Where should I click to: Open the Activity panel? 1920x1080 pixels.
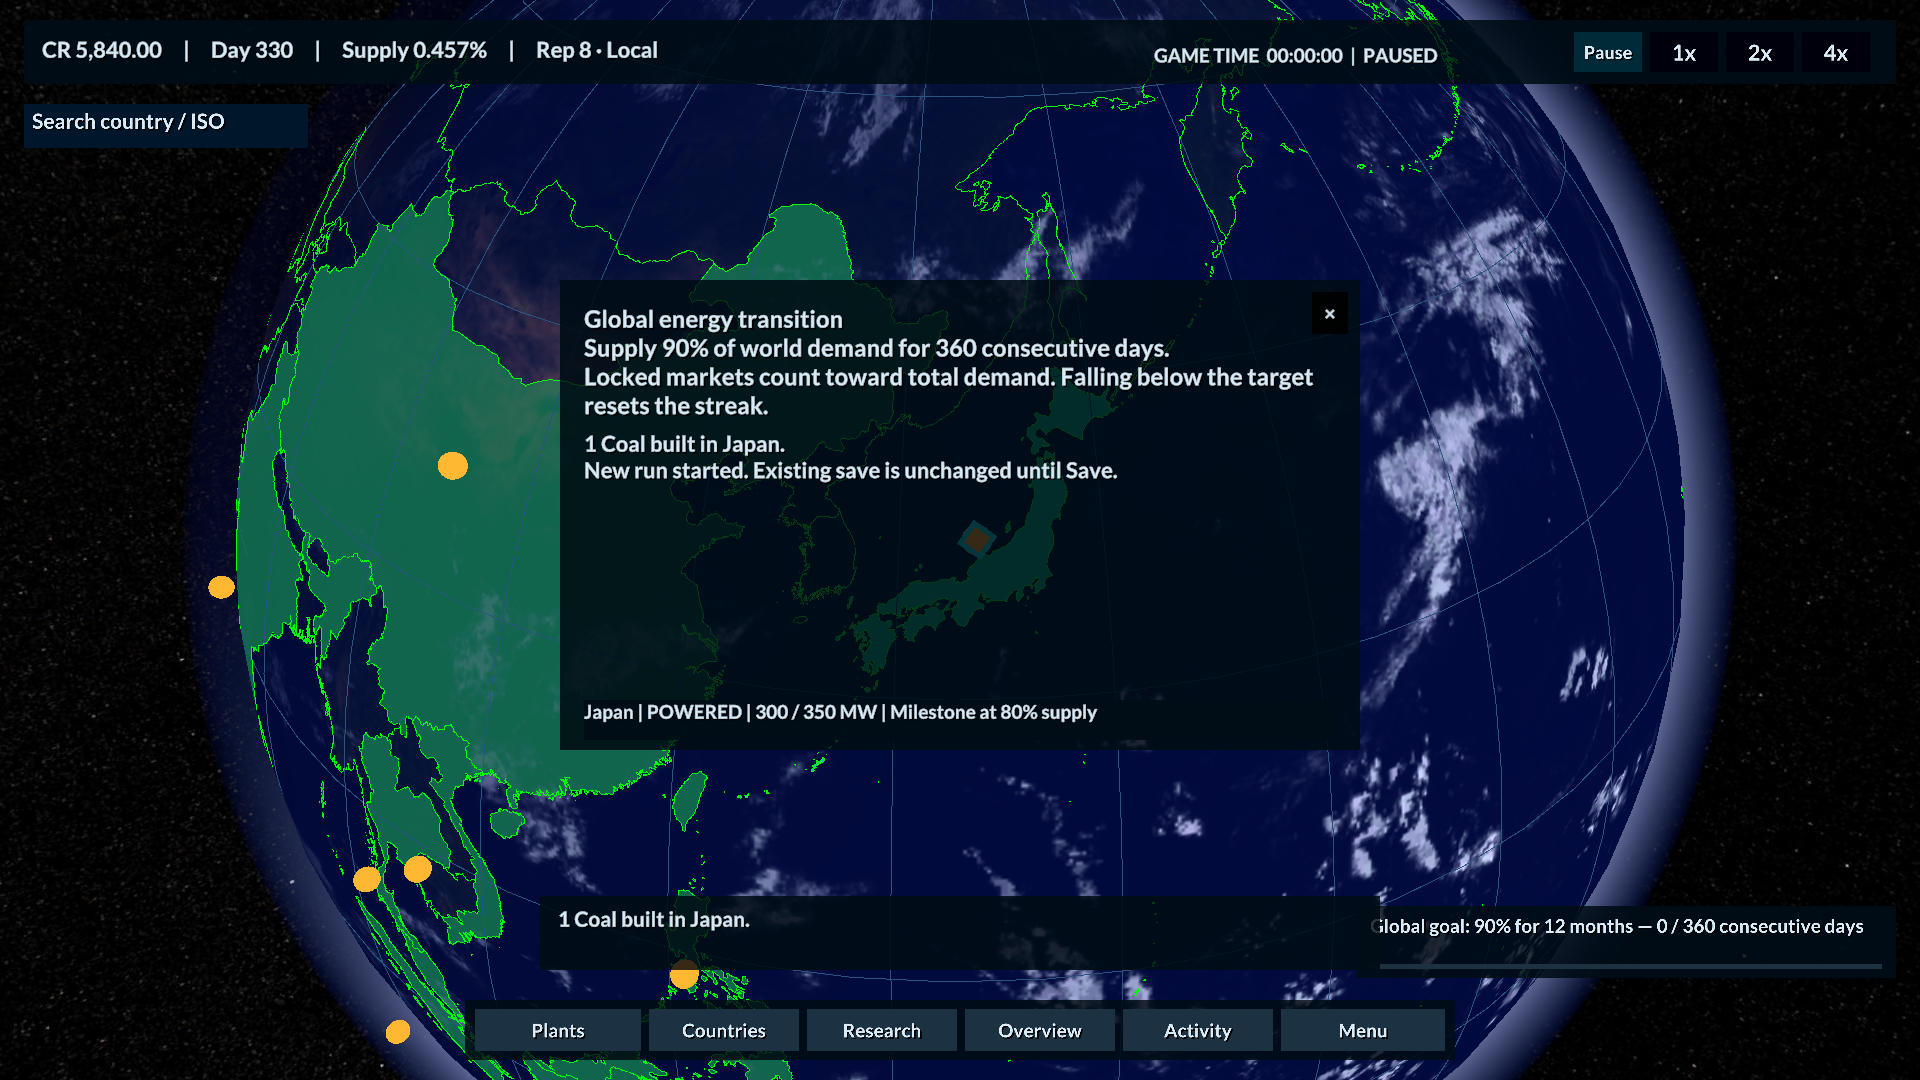[1198, 1030]
